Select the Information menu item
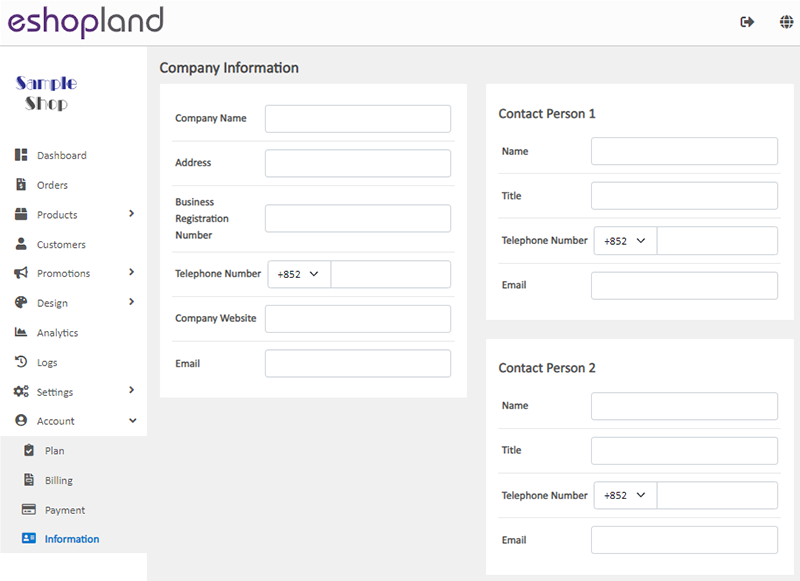Viewport: 800px width, 581px height. (x=73, y=539)
